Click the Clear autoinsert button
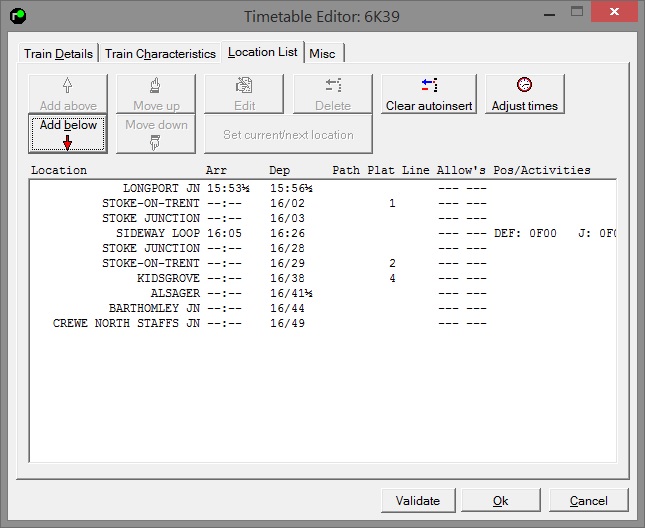This screenshot has width=645, height=528. 429,94
